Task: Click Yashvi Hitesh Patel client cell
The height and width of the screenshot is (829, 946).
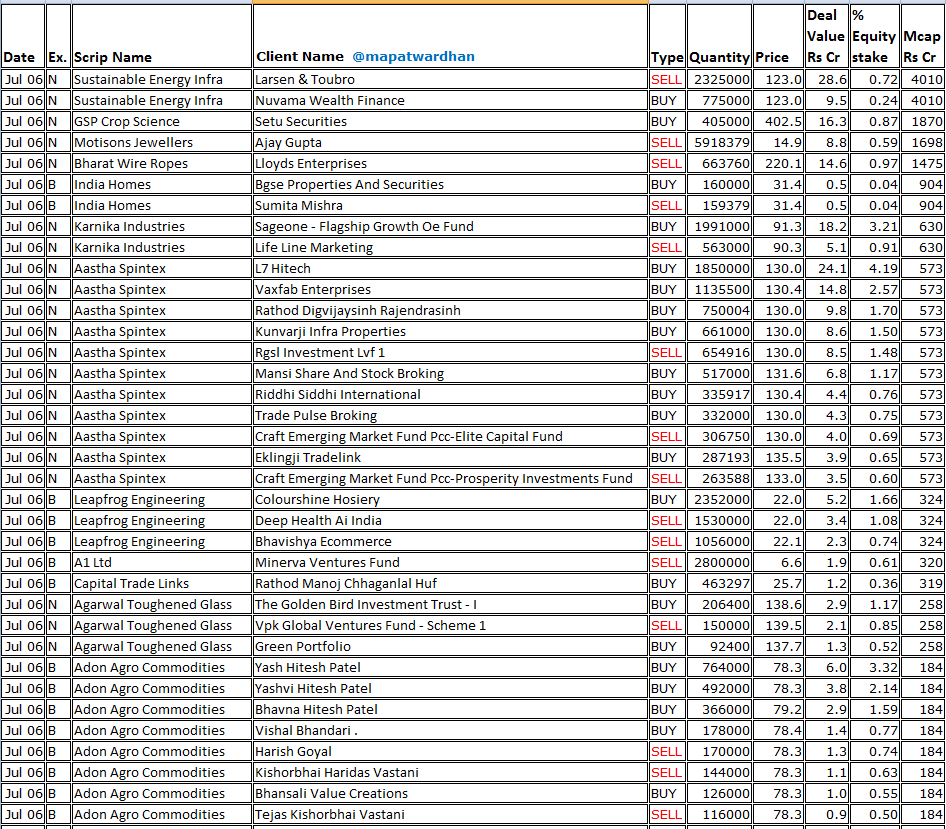Action: pos(451,688)
